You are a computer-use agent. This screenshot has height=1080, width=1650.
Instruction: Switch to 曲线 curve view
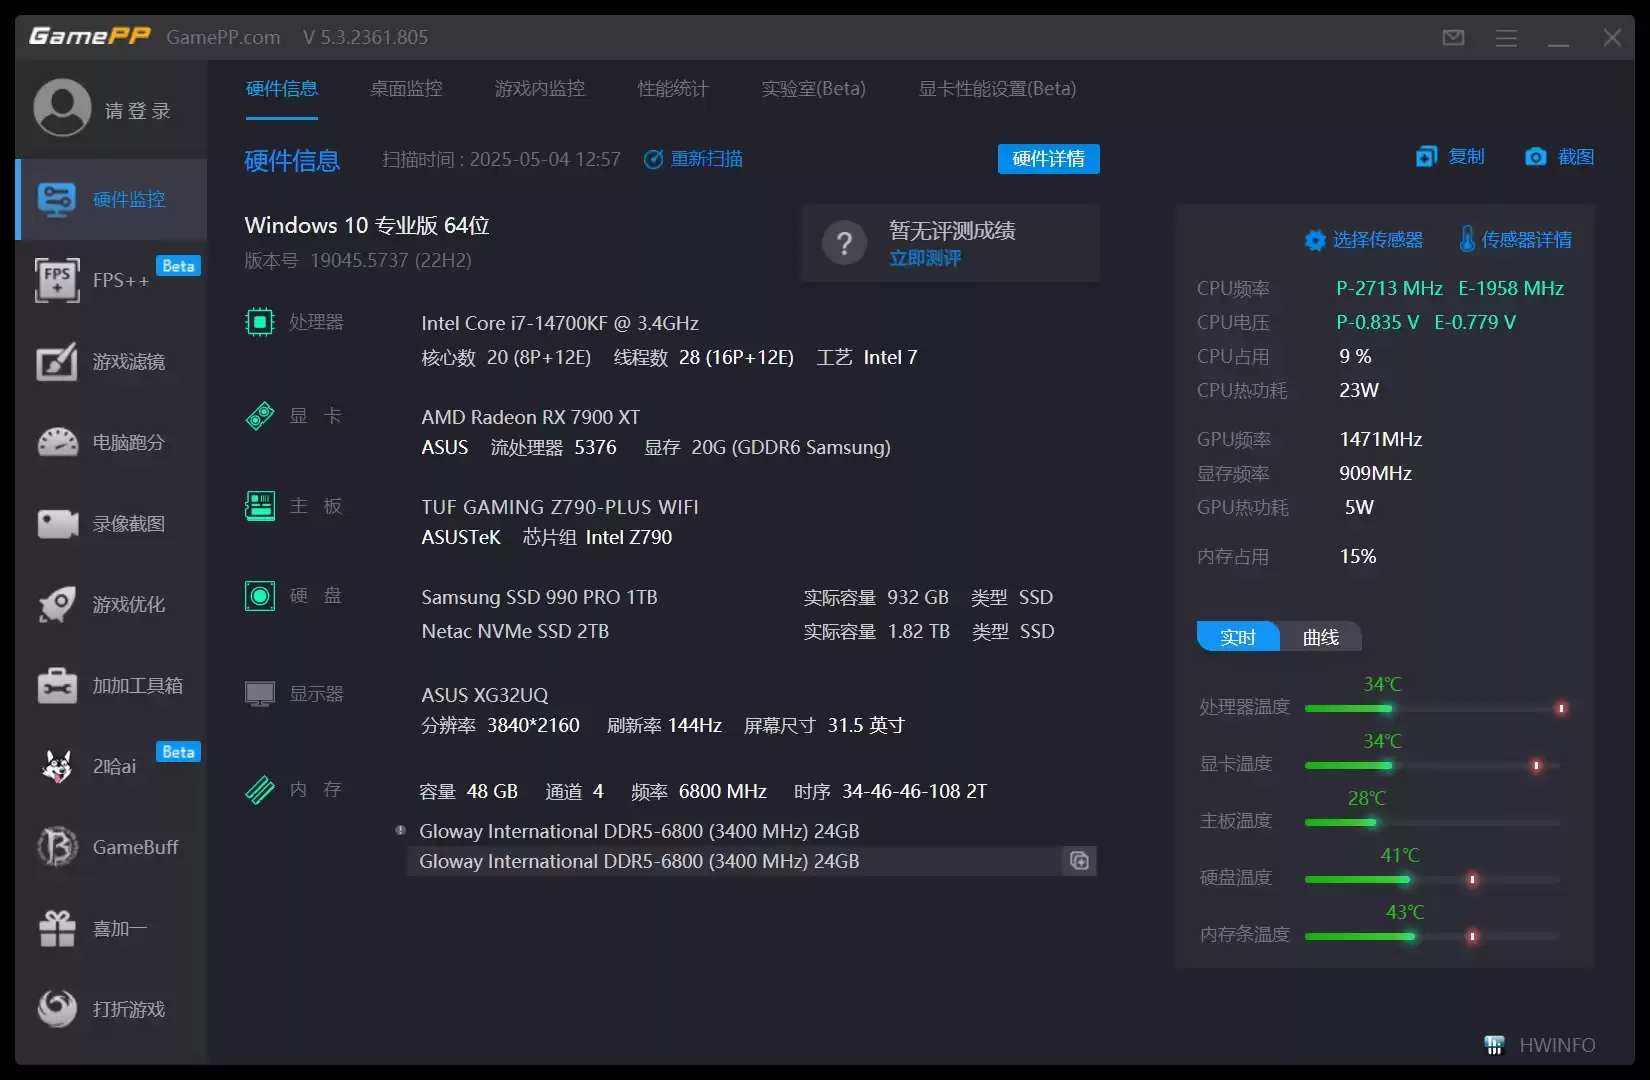1320,637
